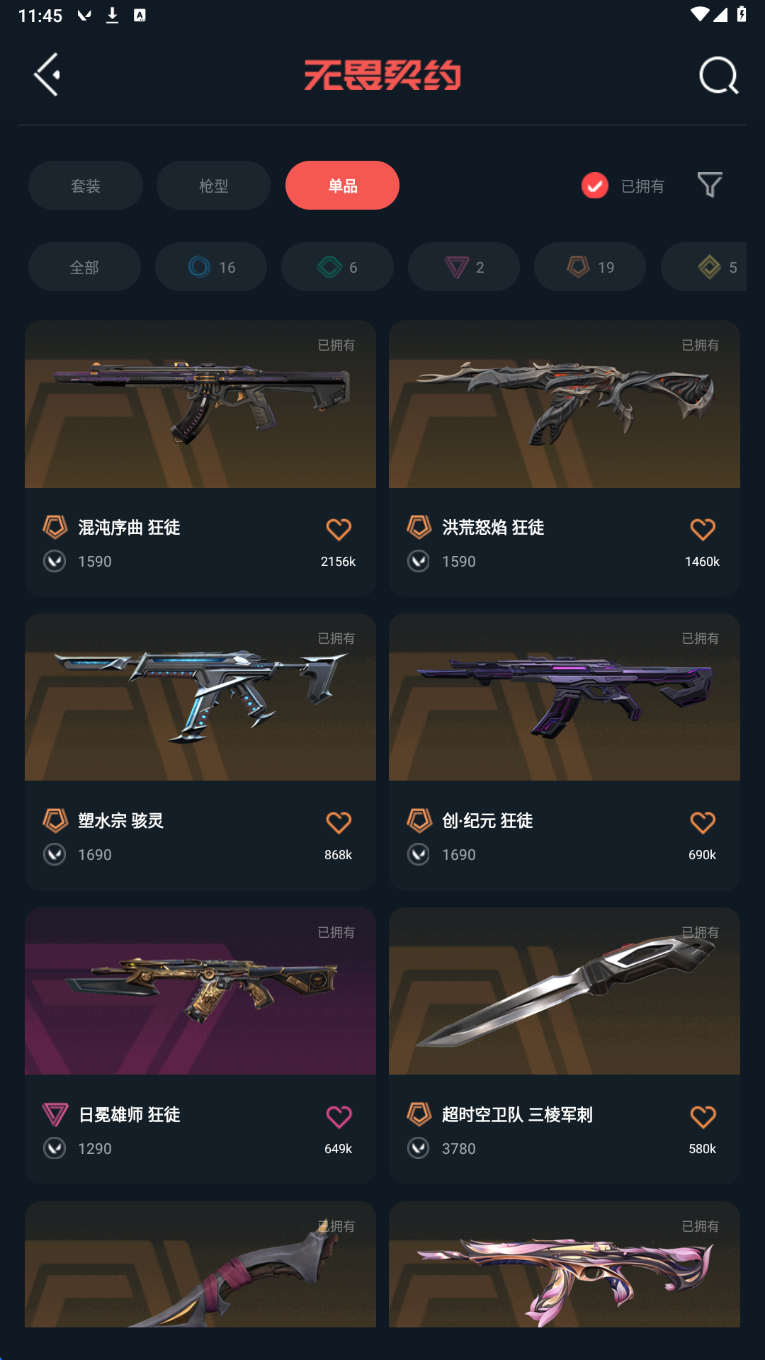Filter by pink triangle tier 2
This screenshot has height=1360, width=765.
click(464, 267)
